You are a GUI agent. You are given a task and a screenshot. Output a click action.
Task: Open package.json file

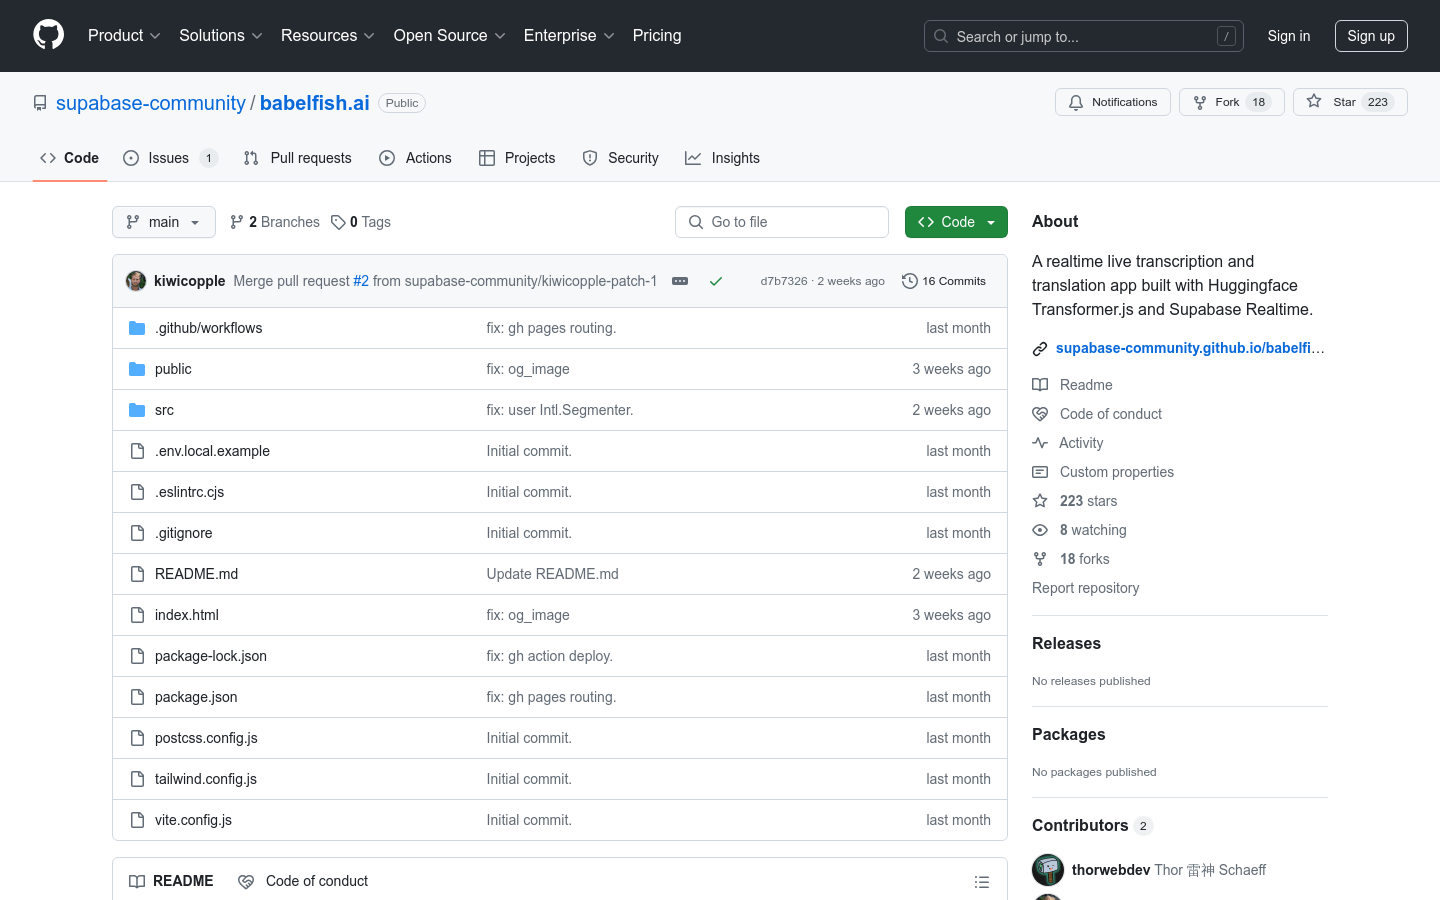196,697
